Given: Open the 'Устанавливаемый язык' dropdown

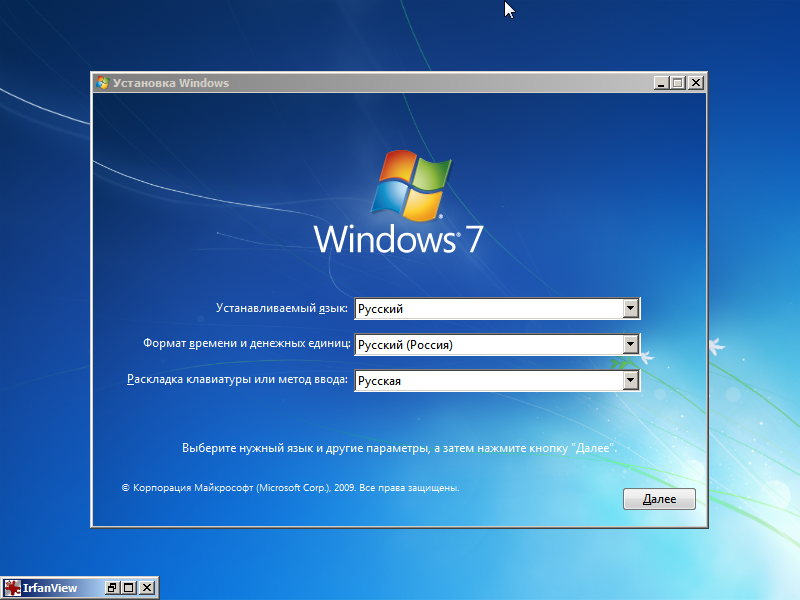Looking at the screenshot, I should click(631, 308).
